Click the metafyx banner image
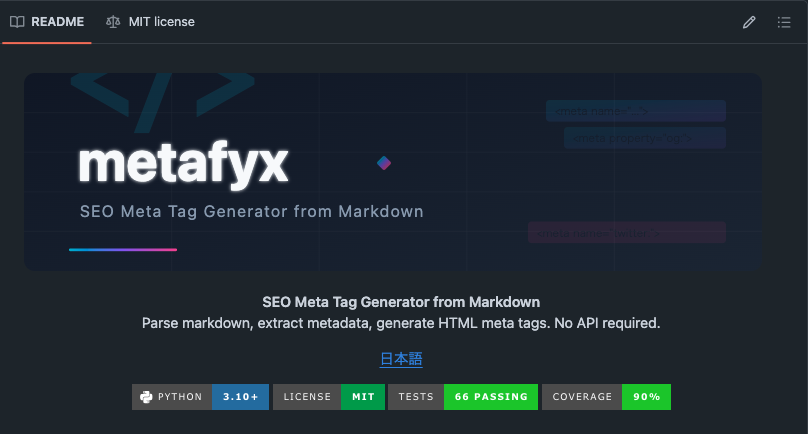808x434 pixels. 393,172
